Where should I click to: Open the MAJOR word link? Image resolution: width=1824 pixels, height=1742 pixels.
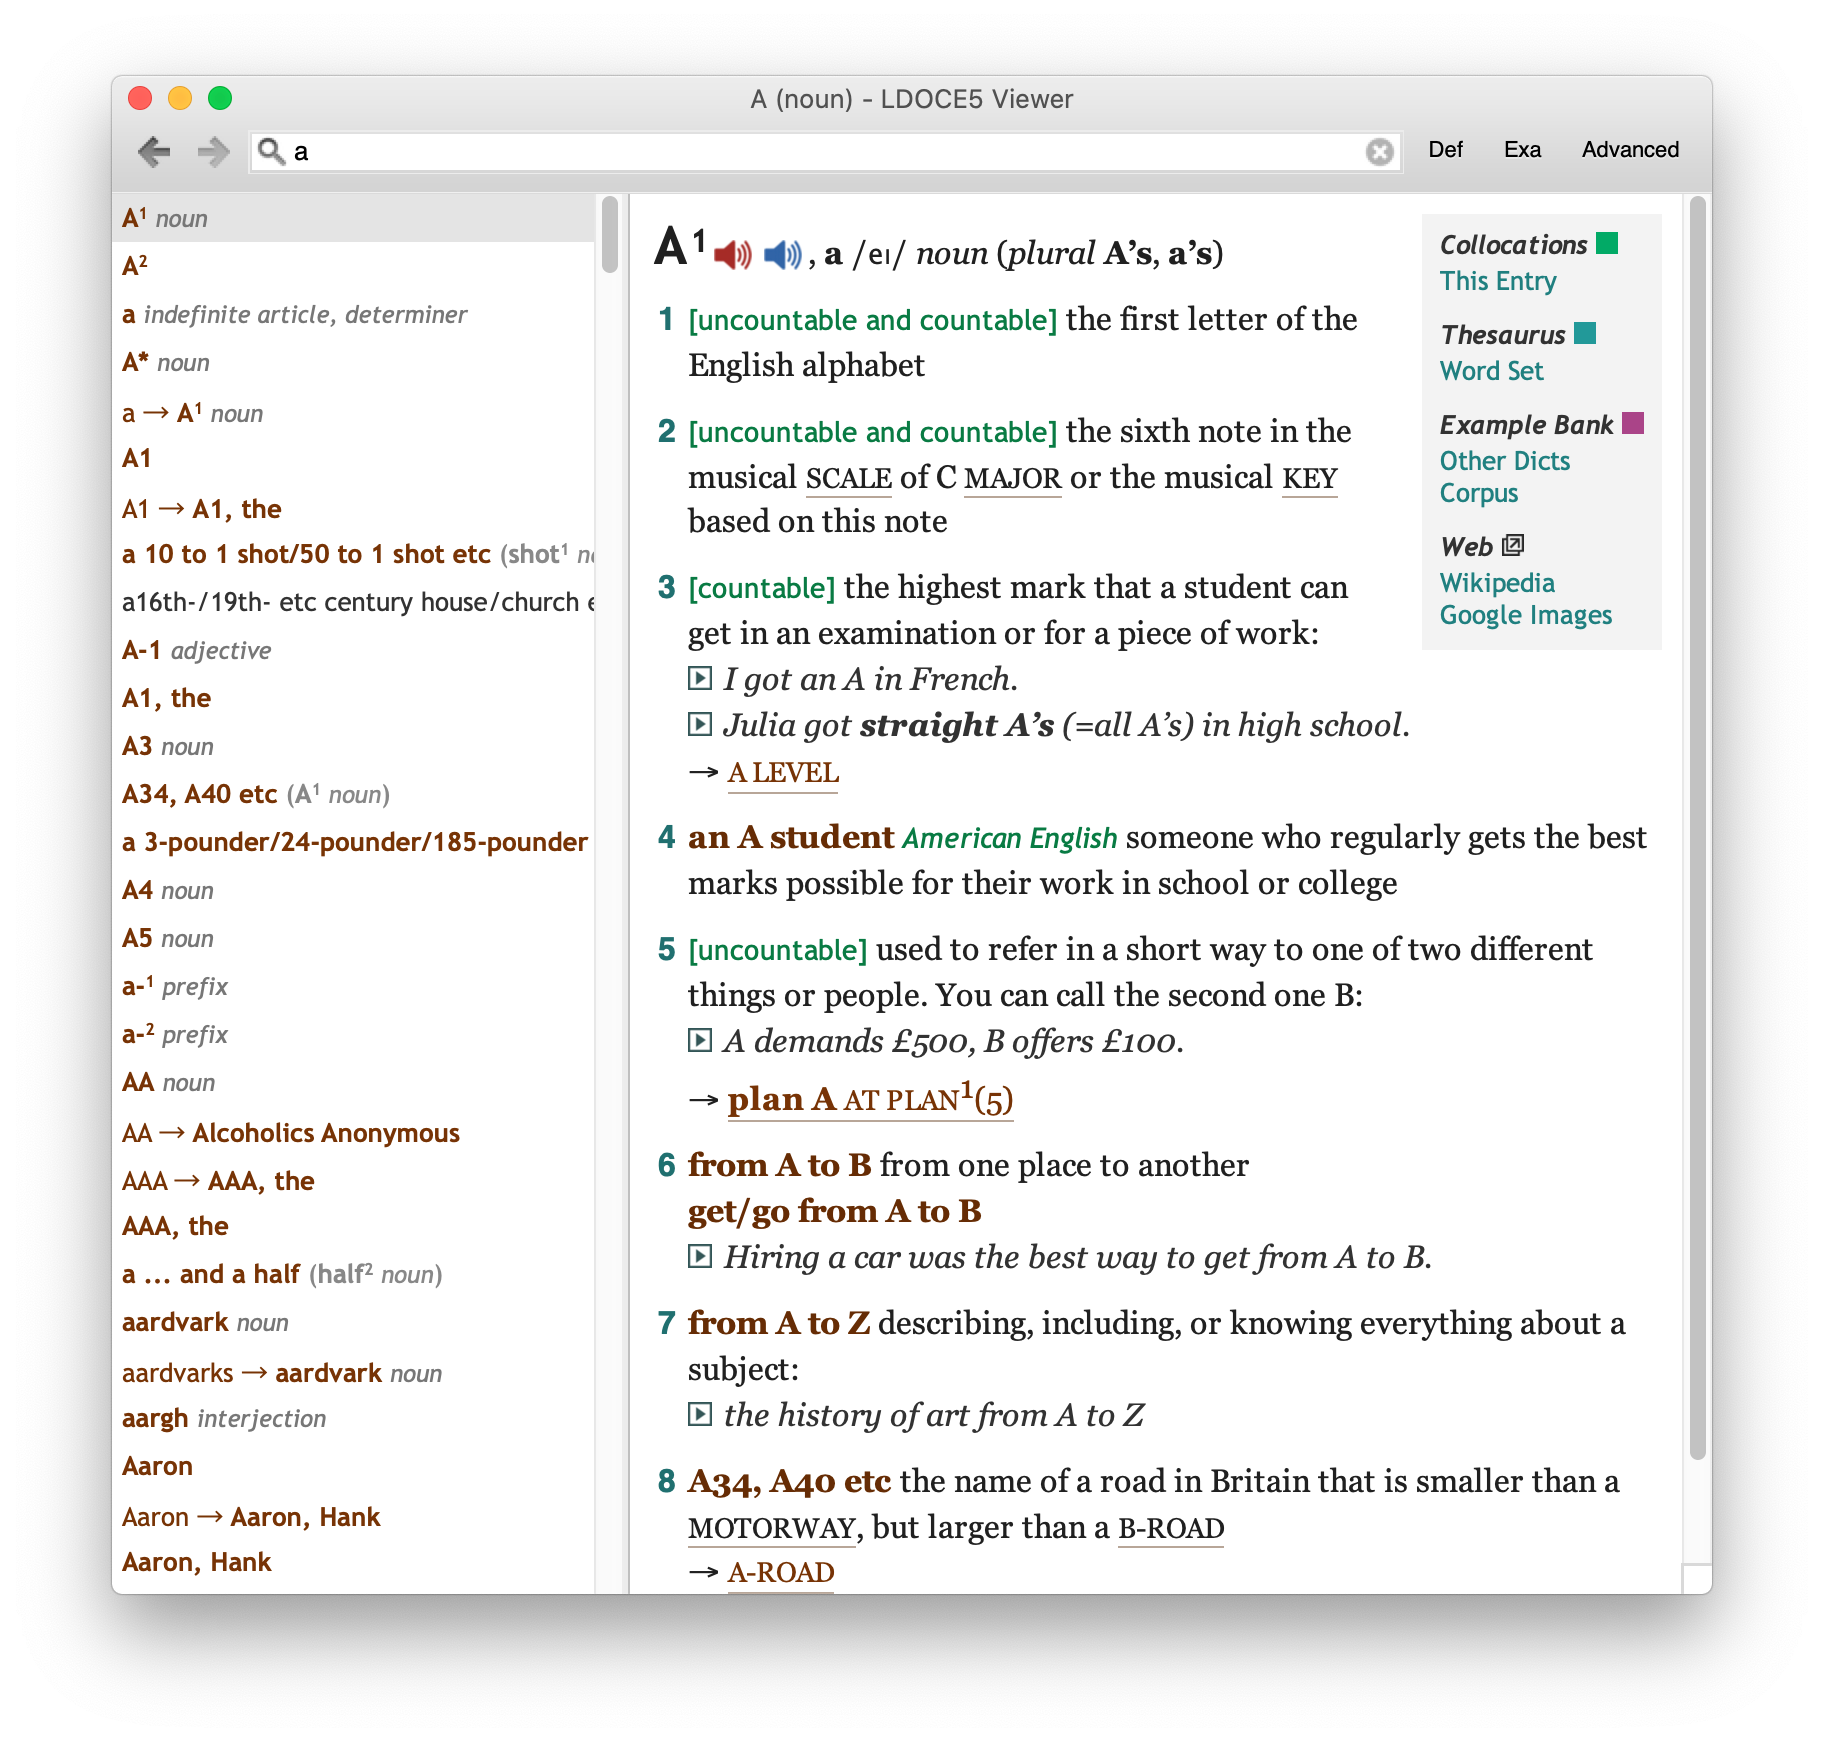(x=1012, y=479)
